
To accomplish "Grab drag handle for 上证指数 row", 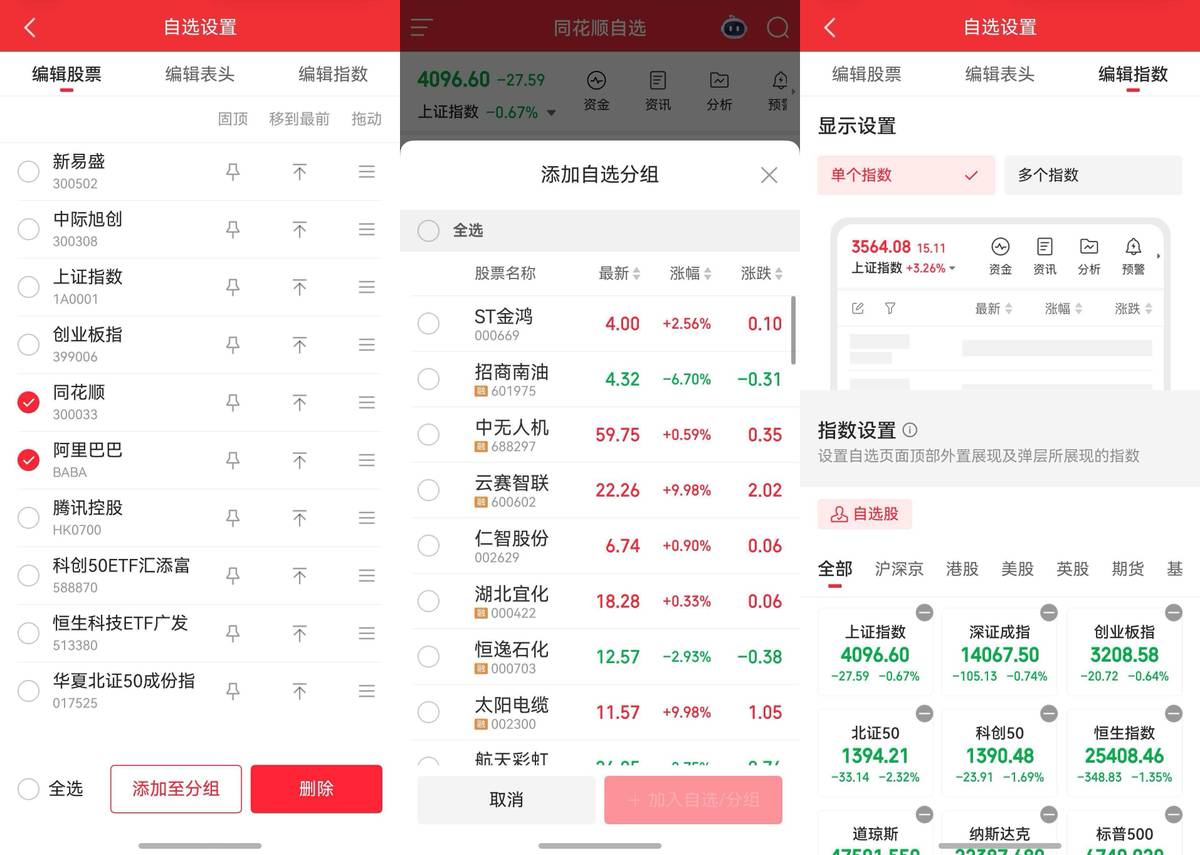I will coord(367,287).
